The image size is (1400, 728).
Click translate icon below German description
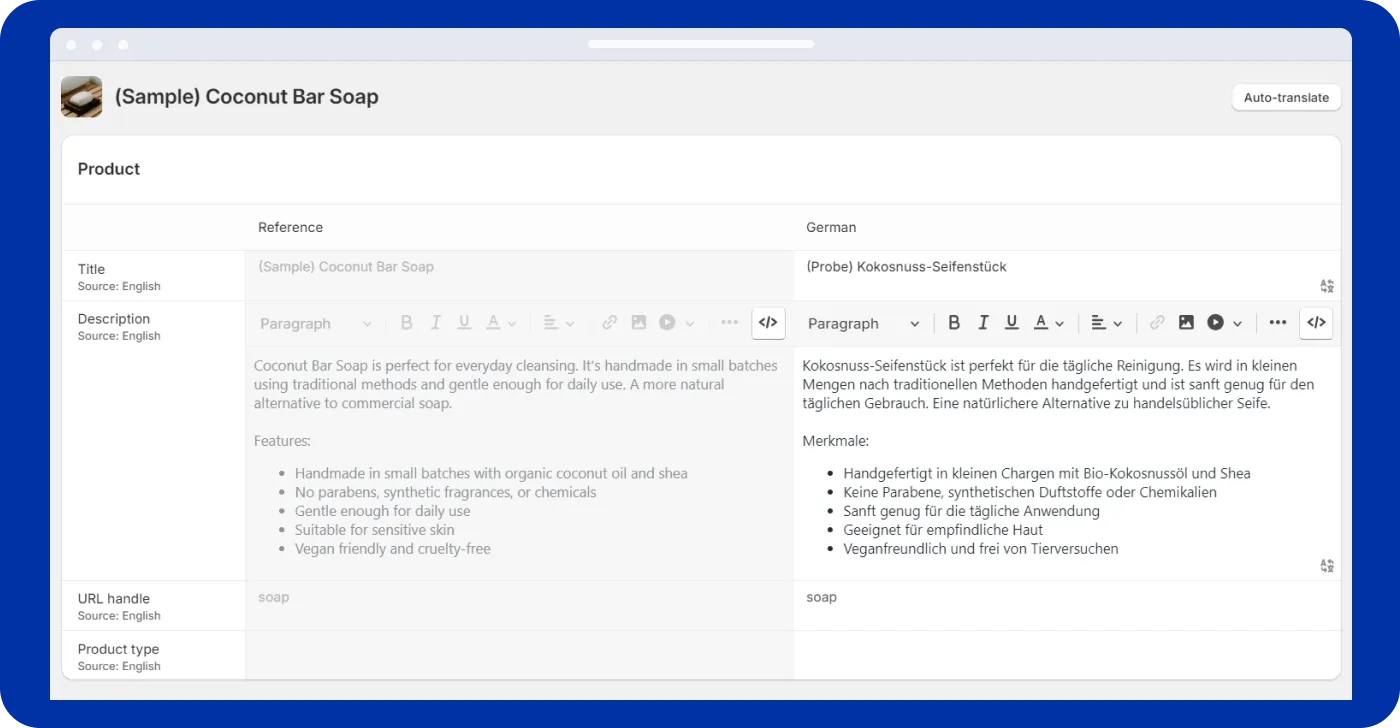pos(1327,566)
